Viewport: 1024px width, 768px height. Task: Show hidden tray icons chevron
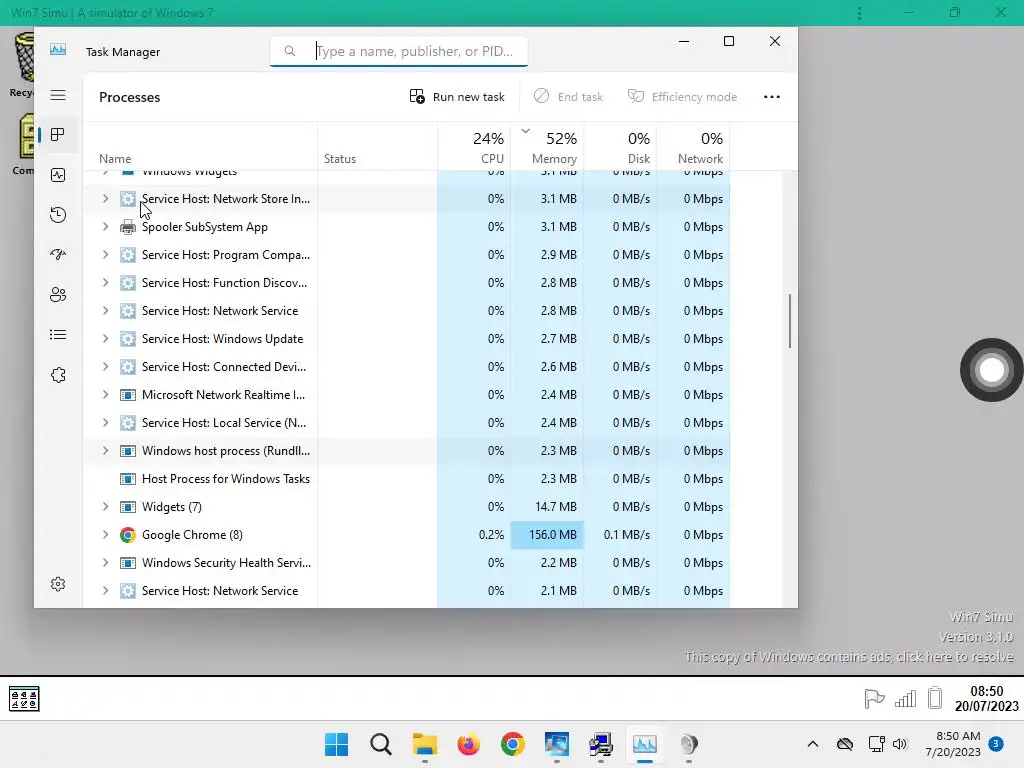pos(812,744)
